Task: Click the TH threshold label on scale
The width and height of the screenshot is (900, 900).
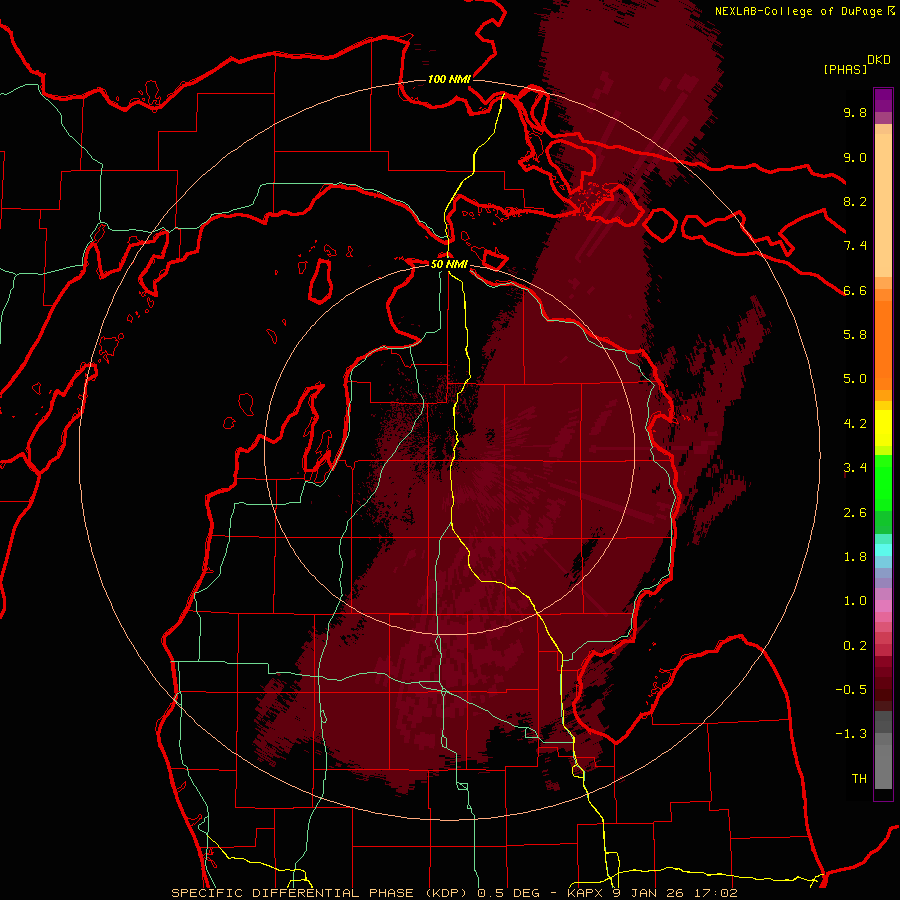Action: point(859,779)
